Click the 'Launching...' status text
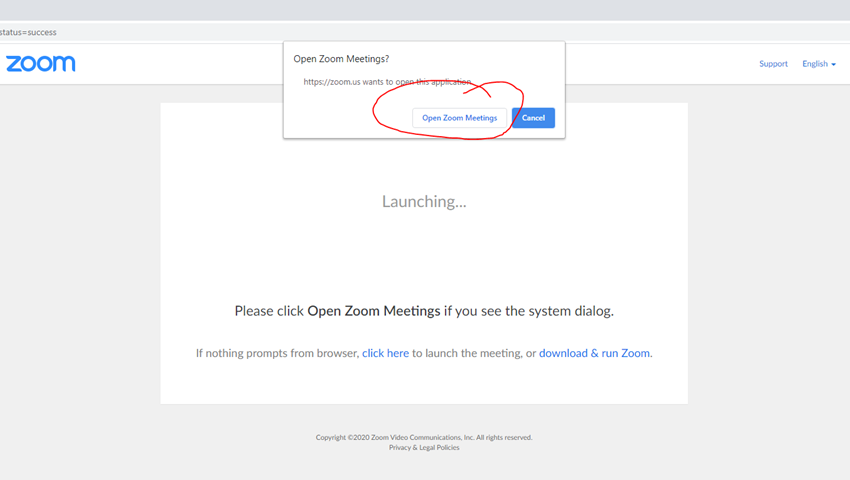The width and height of the screenshot is (850, 480). pos(424,202)
